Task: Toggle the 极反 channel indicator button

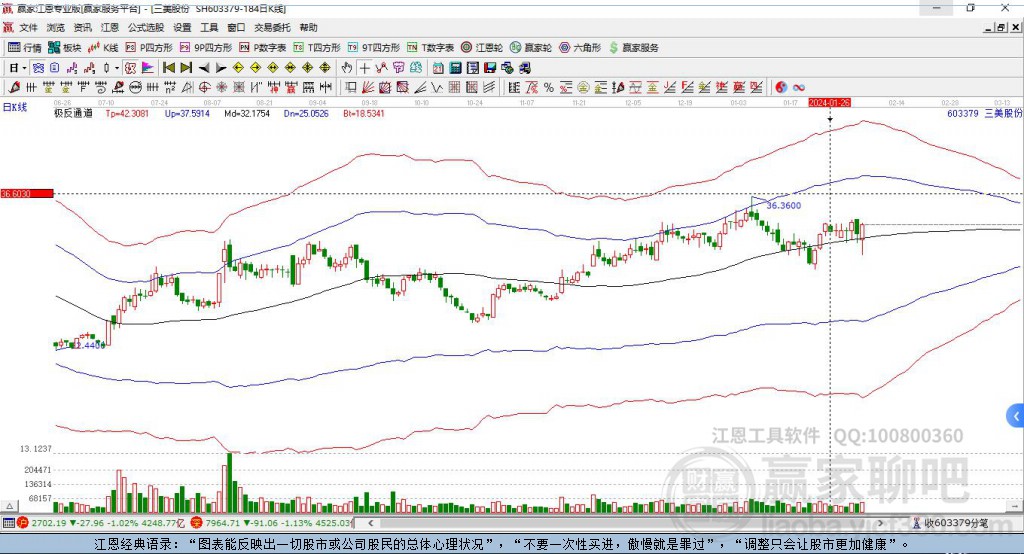Action: (x=131, y=68)
